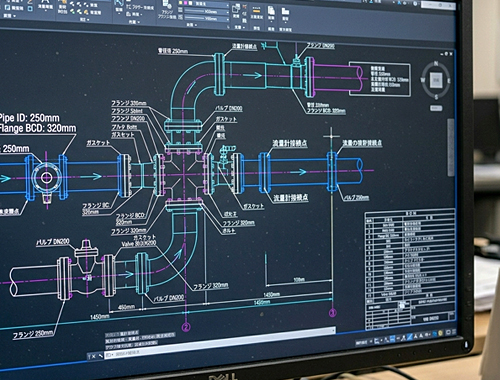
Task: Open the WCS dropdown below the ViewCube
Action: click(x=436, y=108)
